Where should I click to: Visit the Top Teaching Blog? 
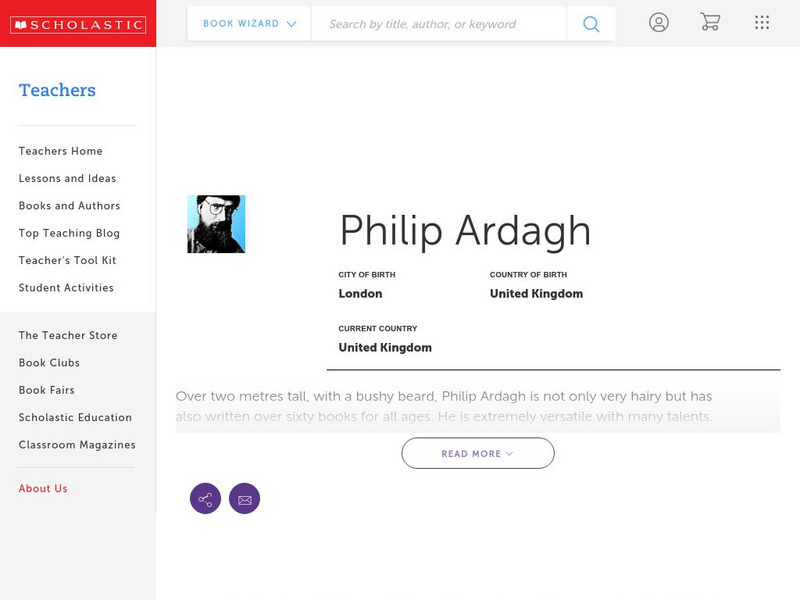(69, 233)
